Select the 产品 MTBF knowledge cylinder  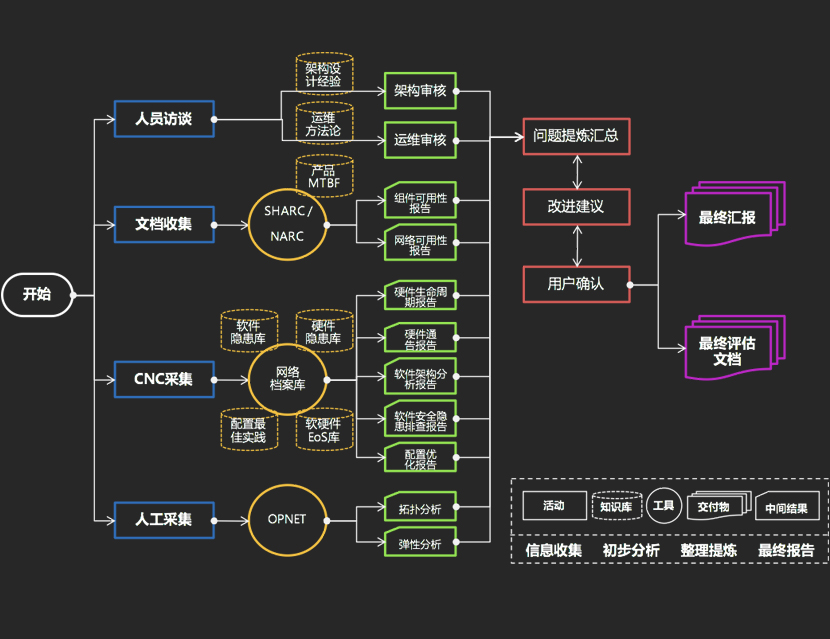pos(324,176)
